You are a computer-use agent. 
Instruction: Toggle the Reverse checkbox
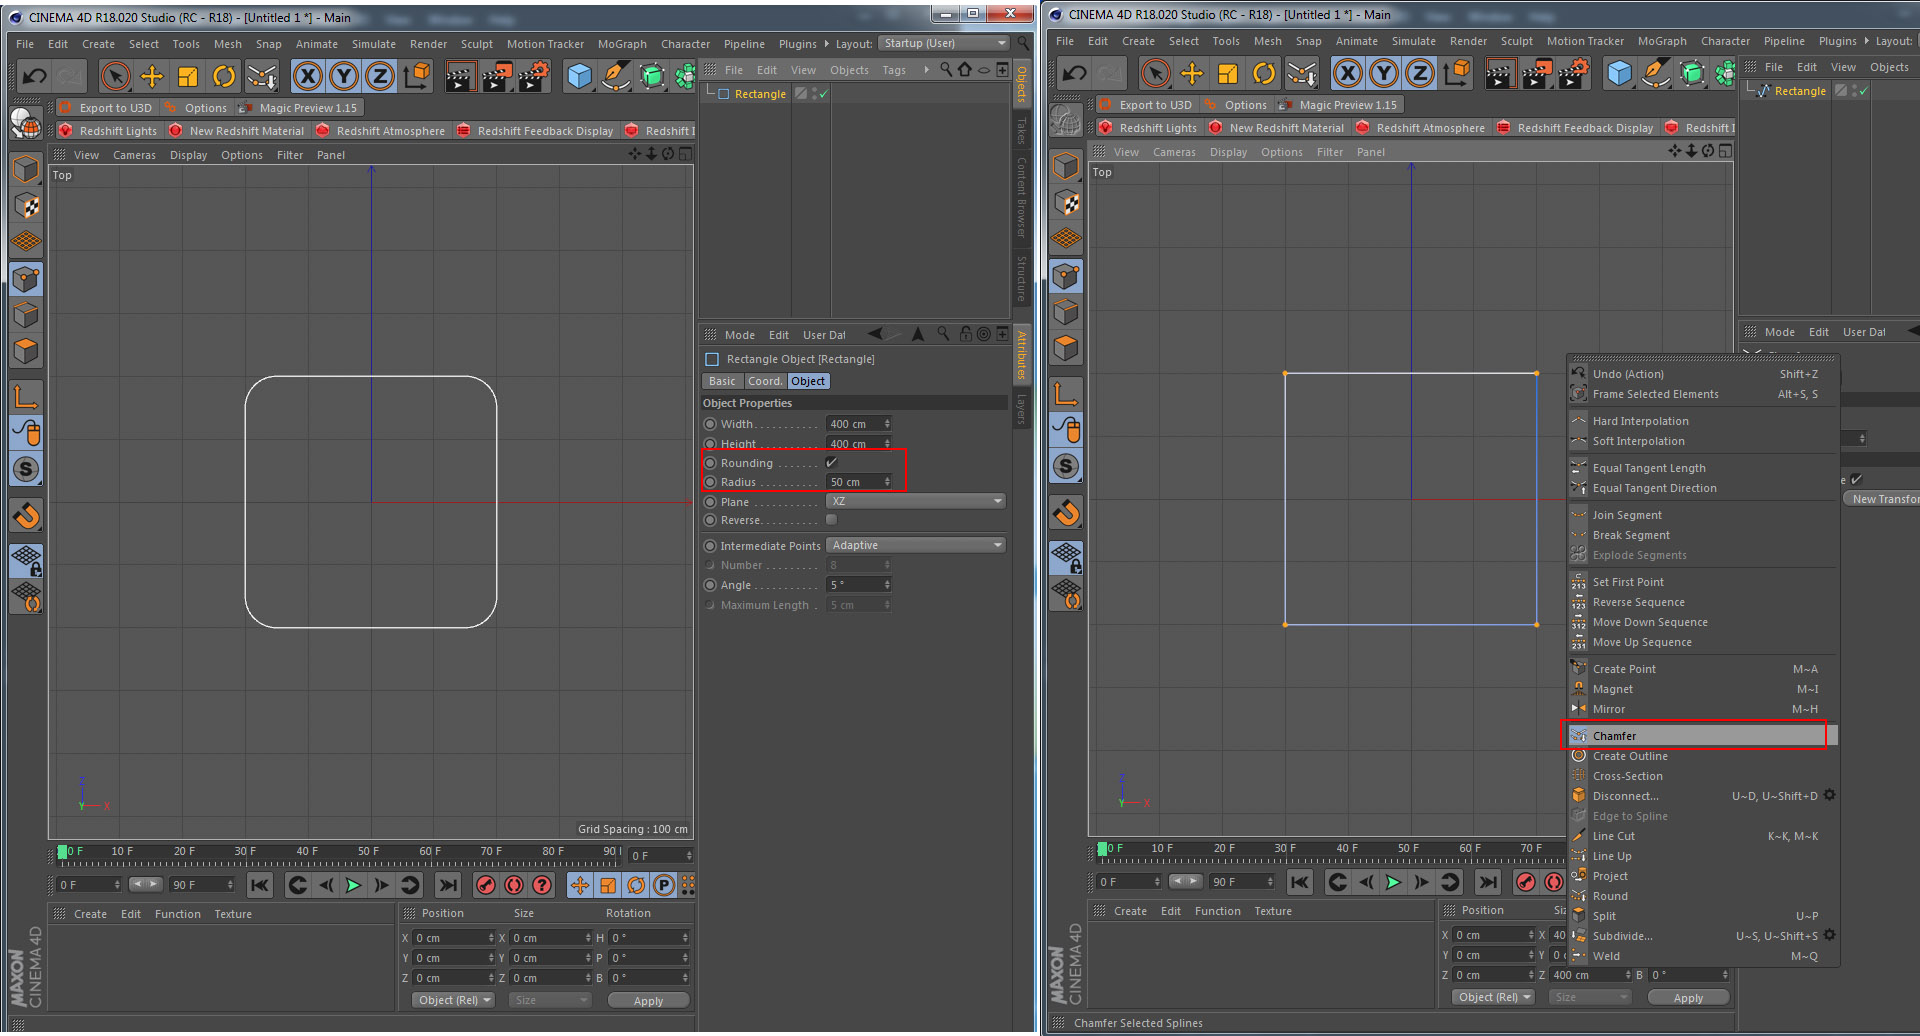pos(831,520)
